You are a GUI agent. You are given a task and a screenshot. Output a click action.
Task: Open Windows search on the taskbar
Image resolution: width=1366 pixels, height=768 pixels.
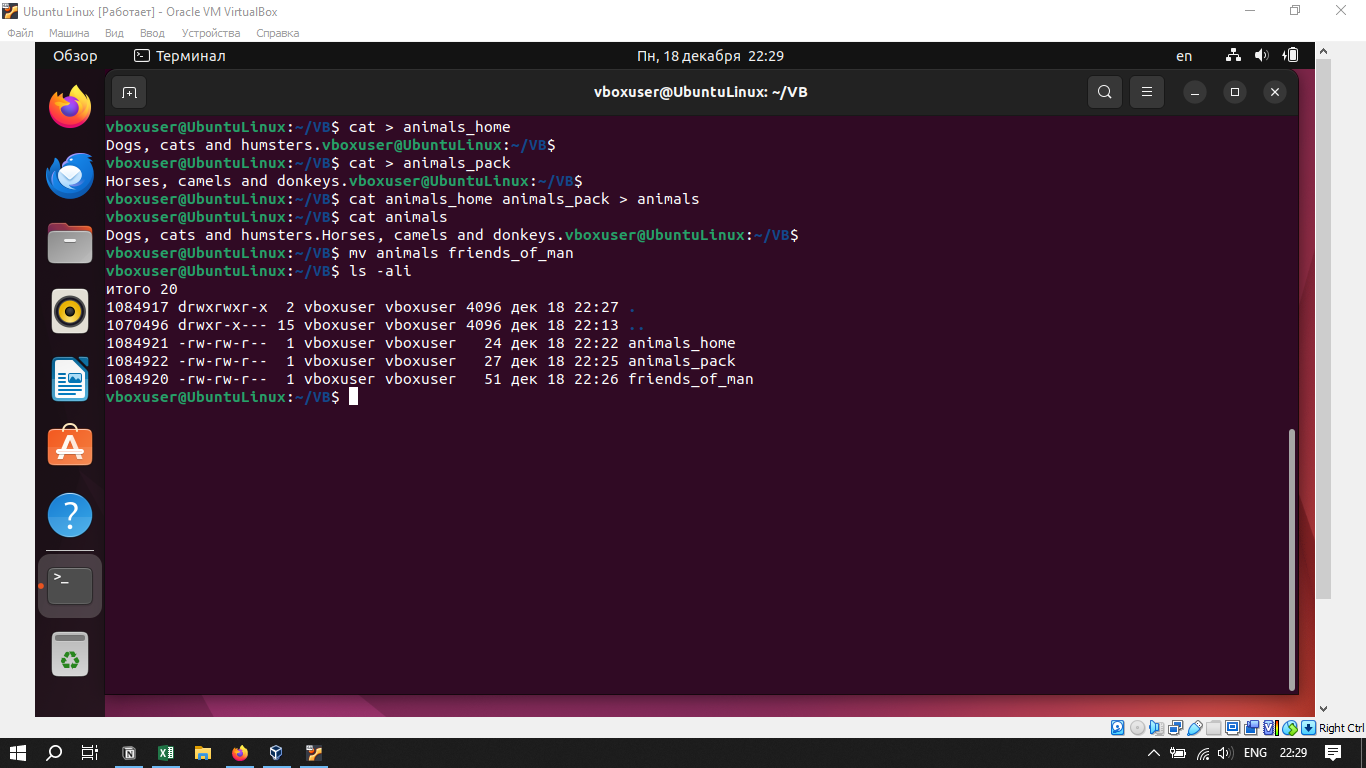[55, 753]
